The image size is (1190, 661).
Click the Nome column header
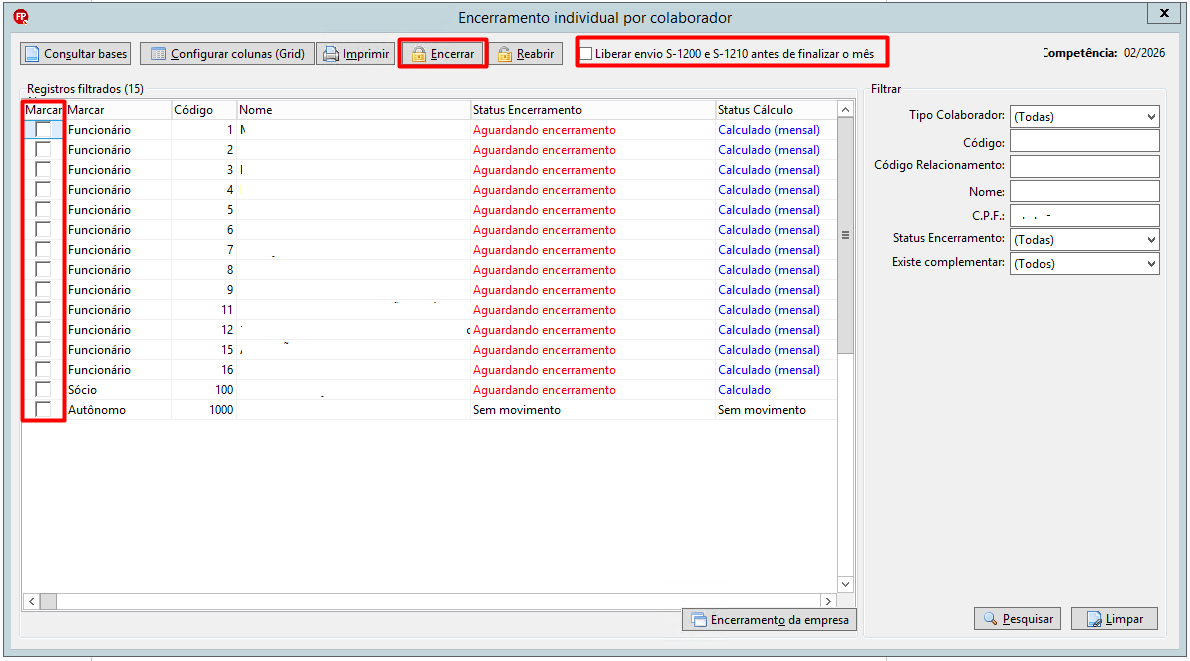(353, 110)
